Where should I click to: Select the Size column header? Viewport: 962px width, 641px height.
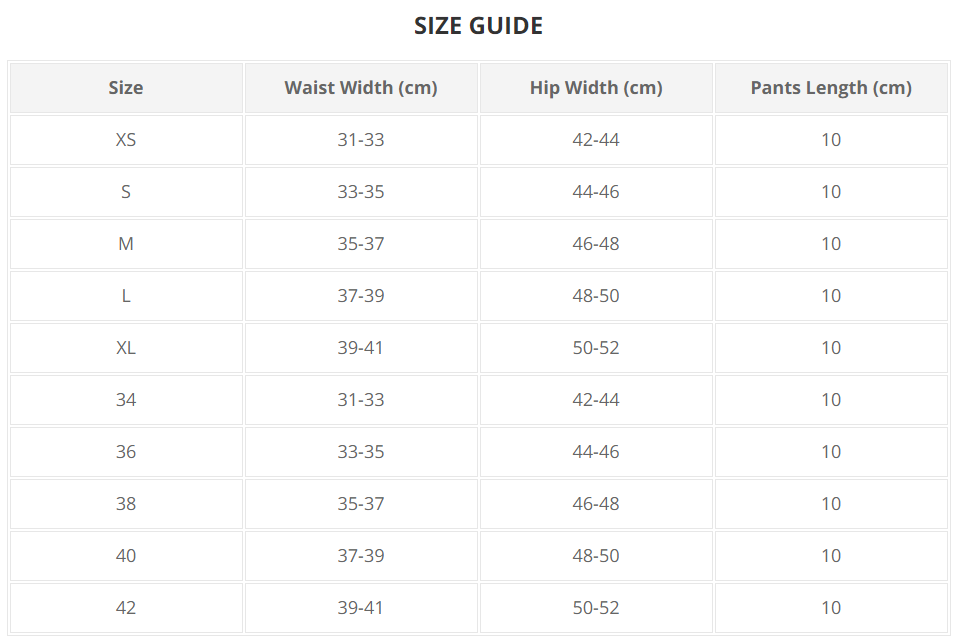126,88
